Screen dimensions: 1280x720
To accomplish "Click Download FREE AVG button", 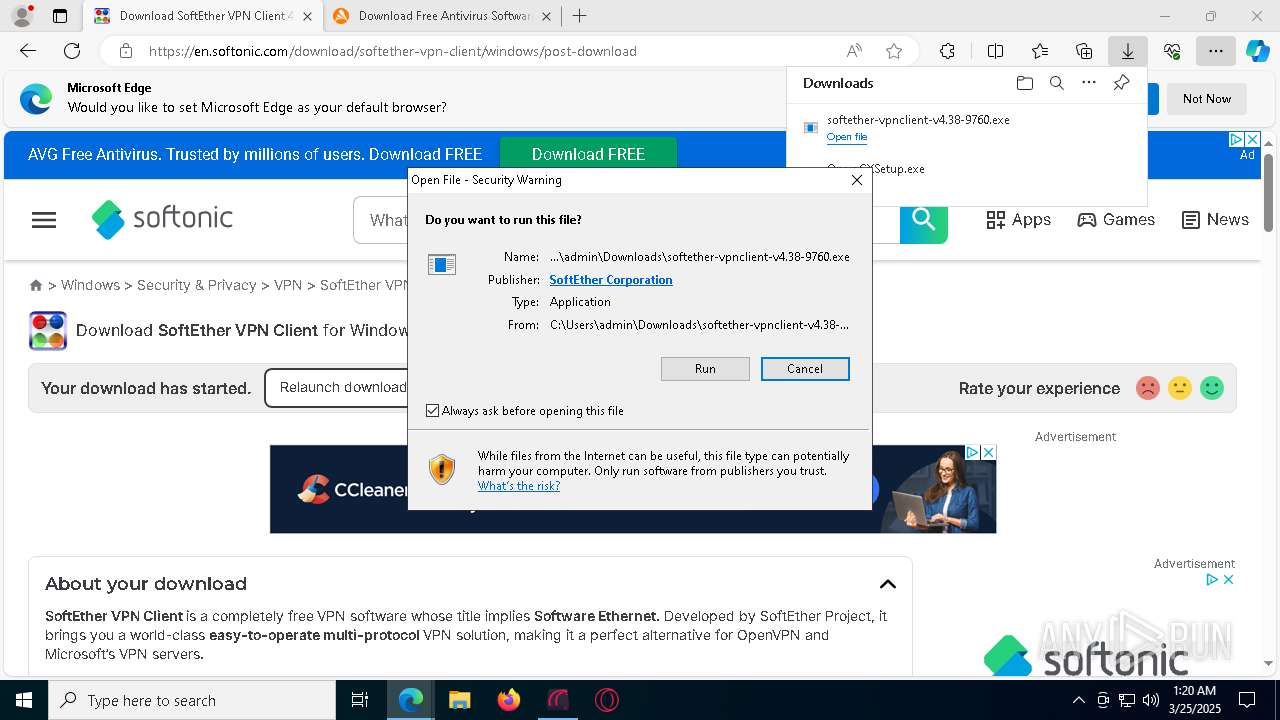I will (x=588, y=154).
